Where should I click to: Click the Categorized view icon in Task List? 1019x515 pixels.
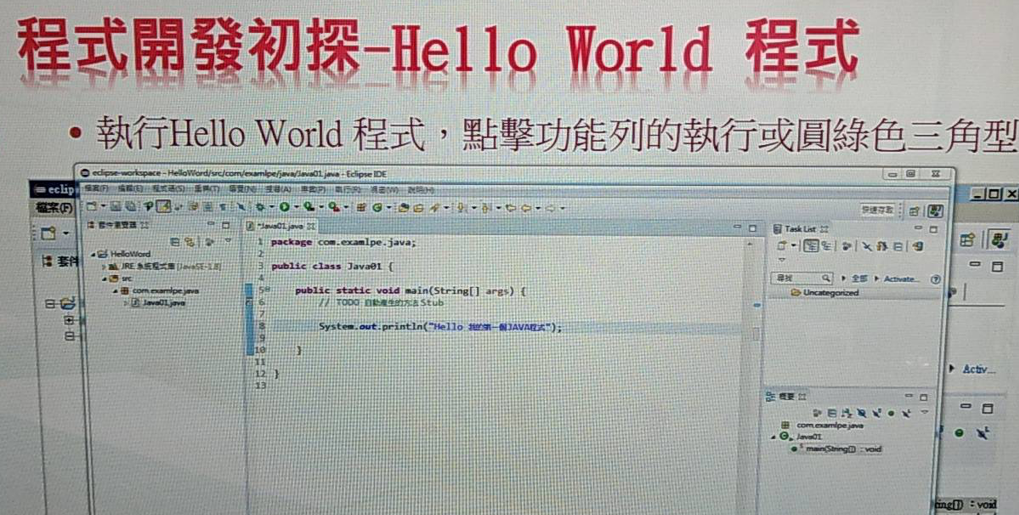pyautogui.click(x=811, y=245)
